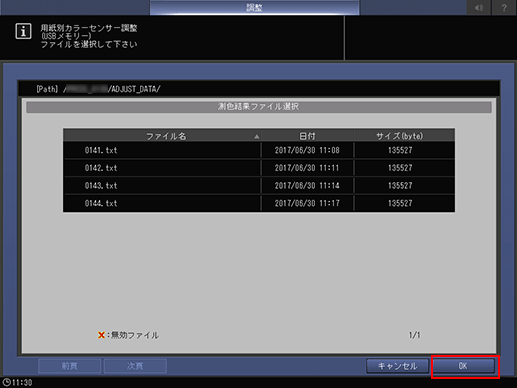Viewport: 517px width, 388px height.
Task: Go to previous page with 前頁
Action: 70,366
